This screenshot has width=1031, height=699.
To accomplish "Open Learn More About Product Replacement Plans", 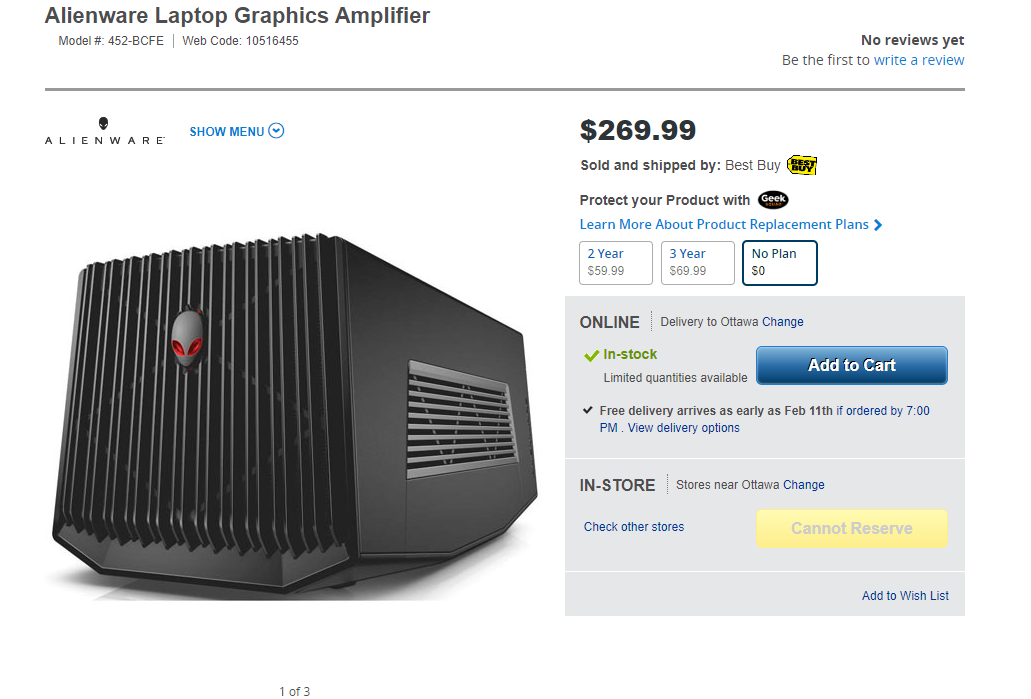I will click(724, 224).
